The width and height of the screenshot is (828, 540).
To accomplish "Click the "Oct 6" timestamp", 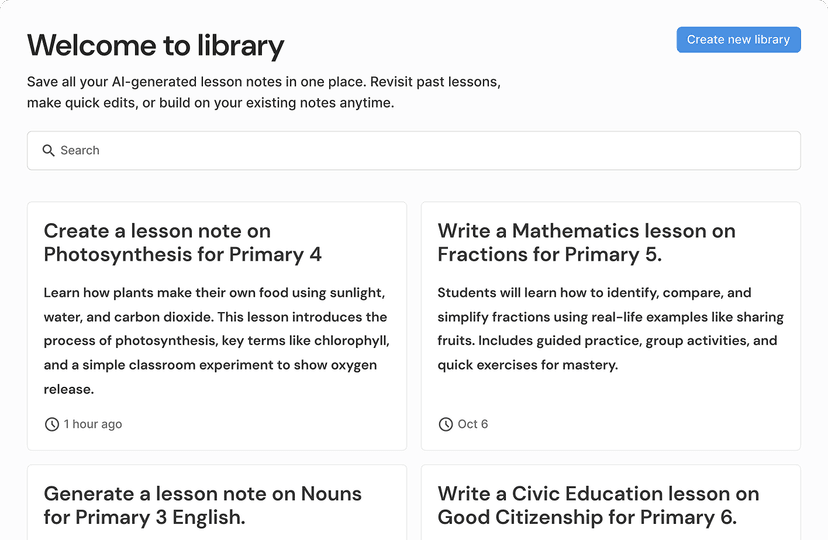I will point(473,424).
